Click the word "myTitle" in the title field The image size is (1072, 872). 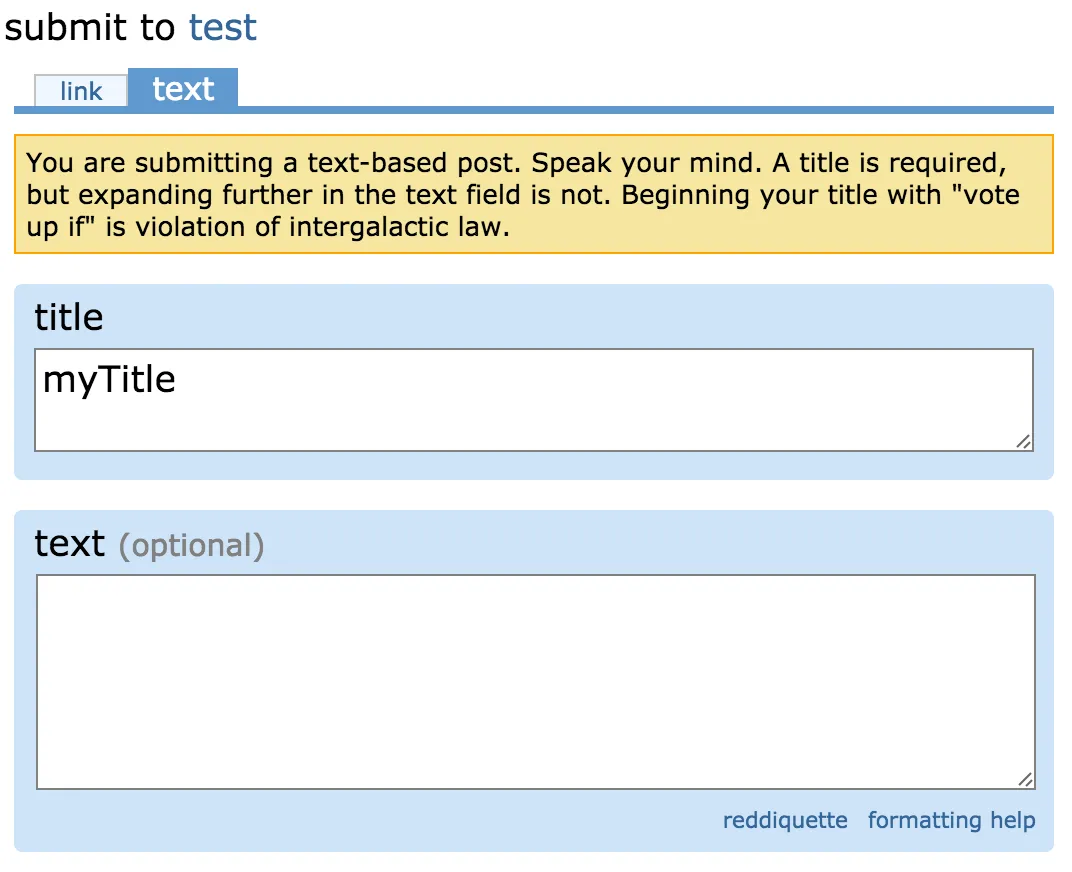point(109,380)
